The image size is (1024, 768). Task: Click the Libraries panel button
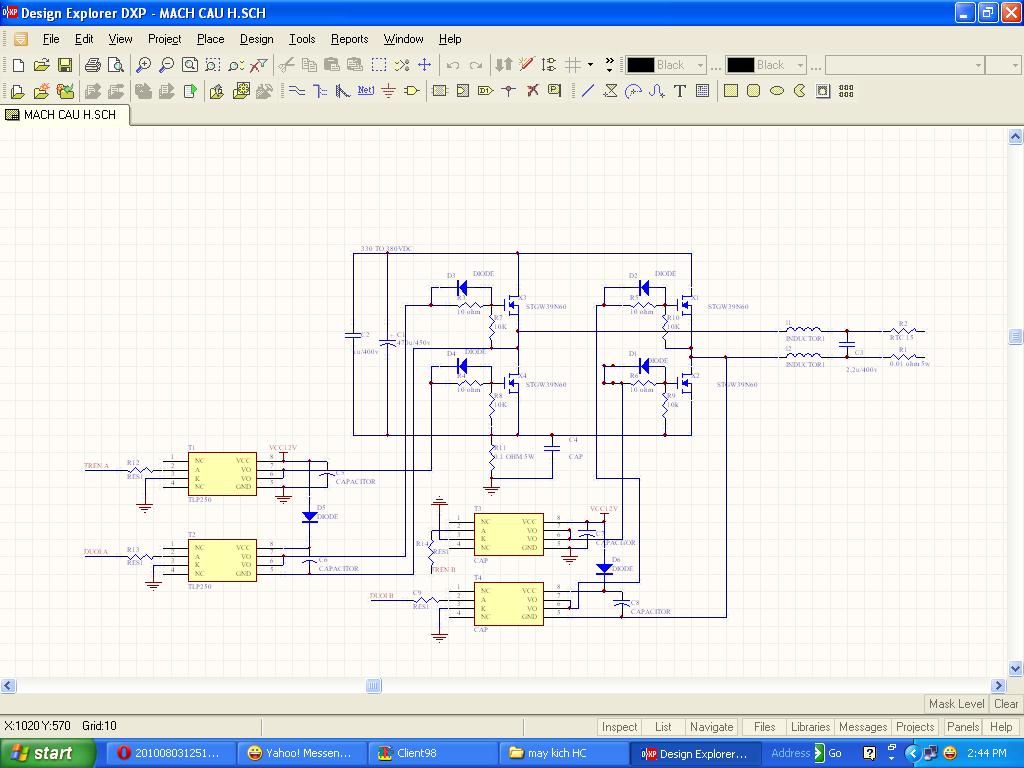(809, 727)
